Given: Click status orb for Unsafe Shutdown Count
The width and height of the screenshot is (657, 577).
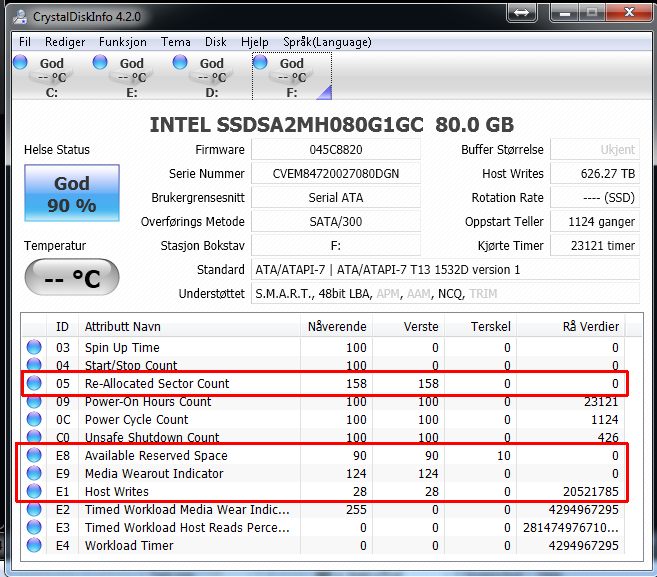Looking at the screenshot, I should click(x=34, y=437).
